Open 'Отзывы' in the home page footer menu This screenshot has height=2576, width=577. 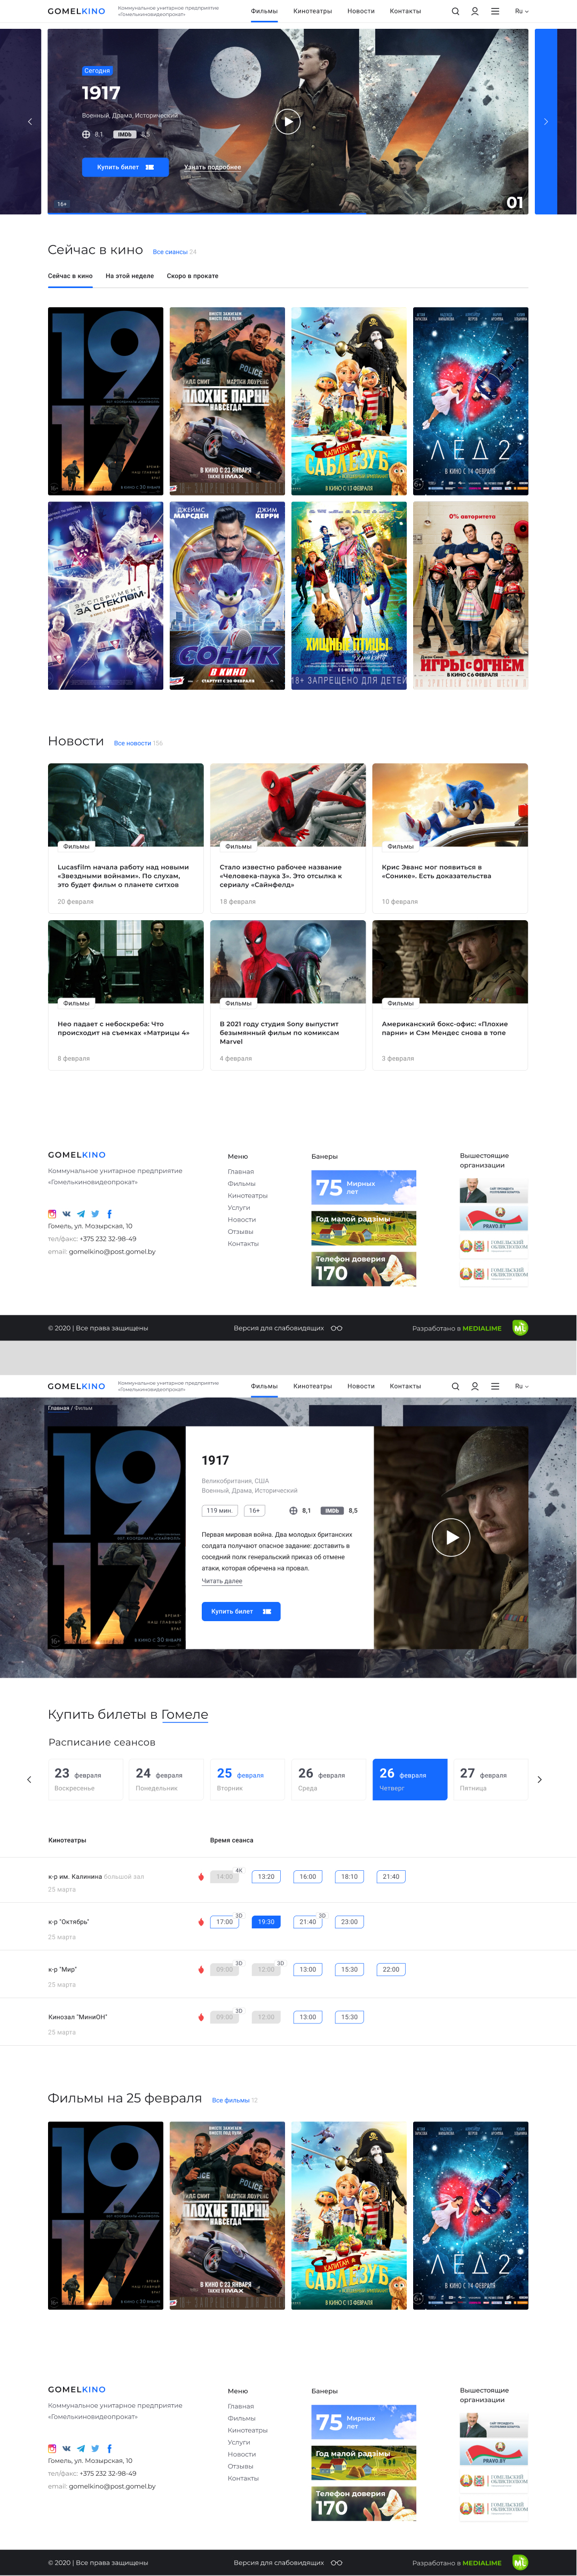[x=240, y=1232]
